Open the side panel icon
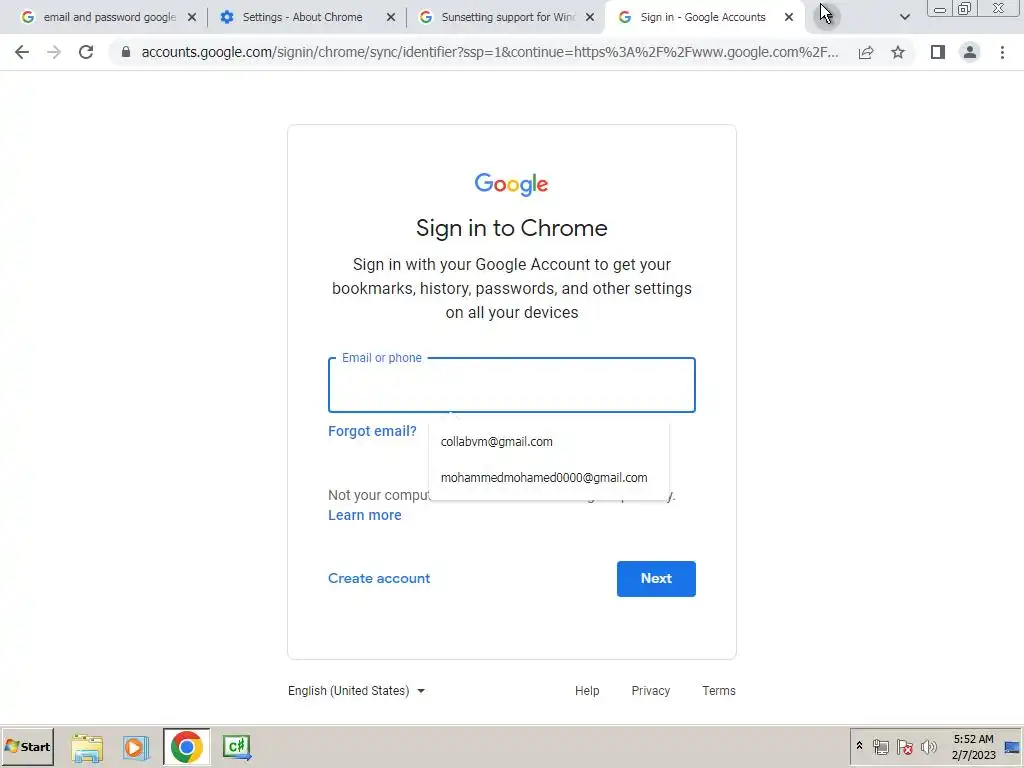 (938, 52)
